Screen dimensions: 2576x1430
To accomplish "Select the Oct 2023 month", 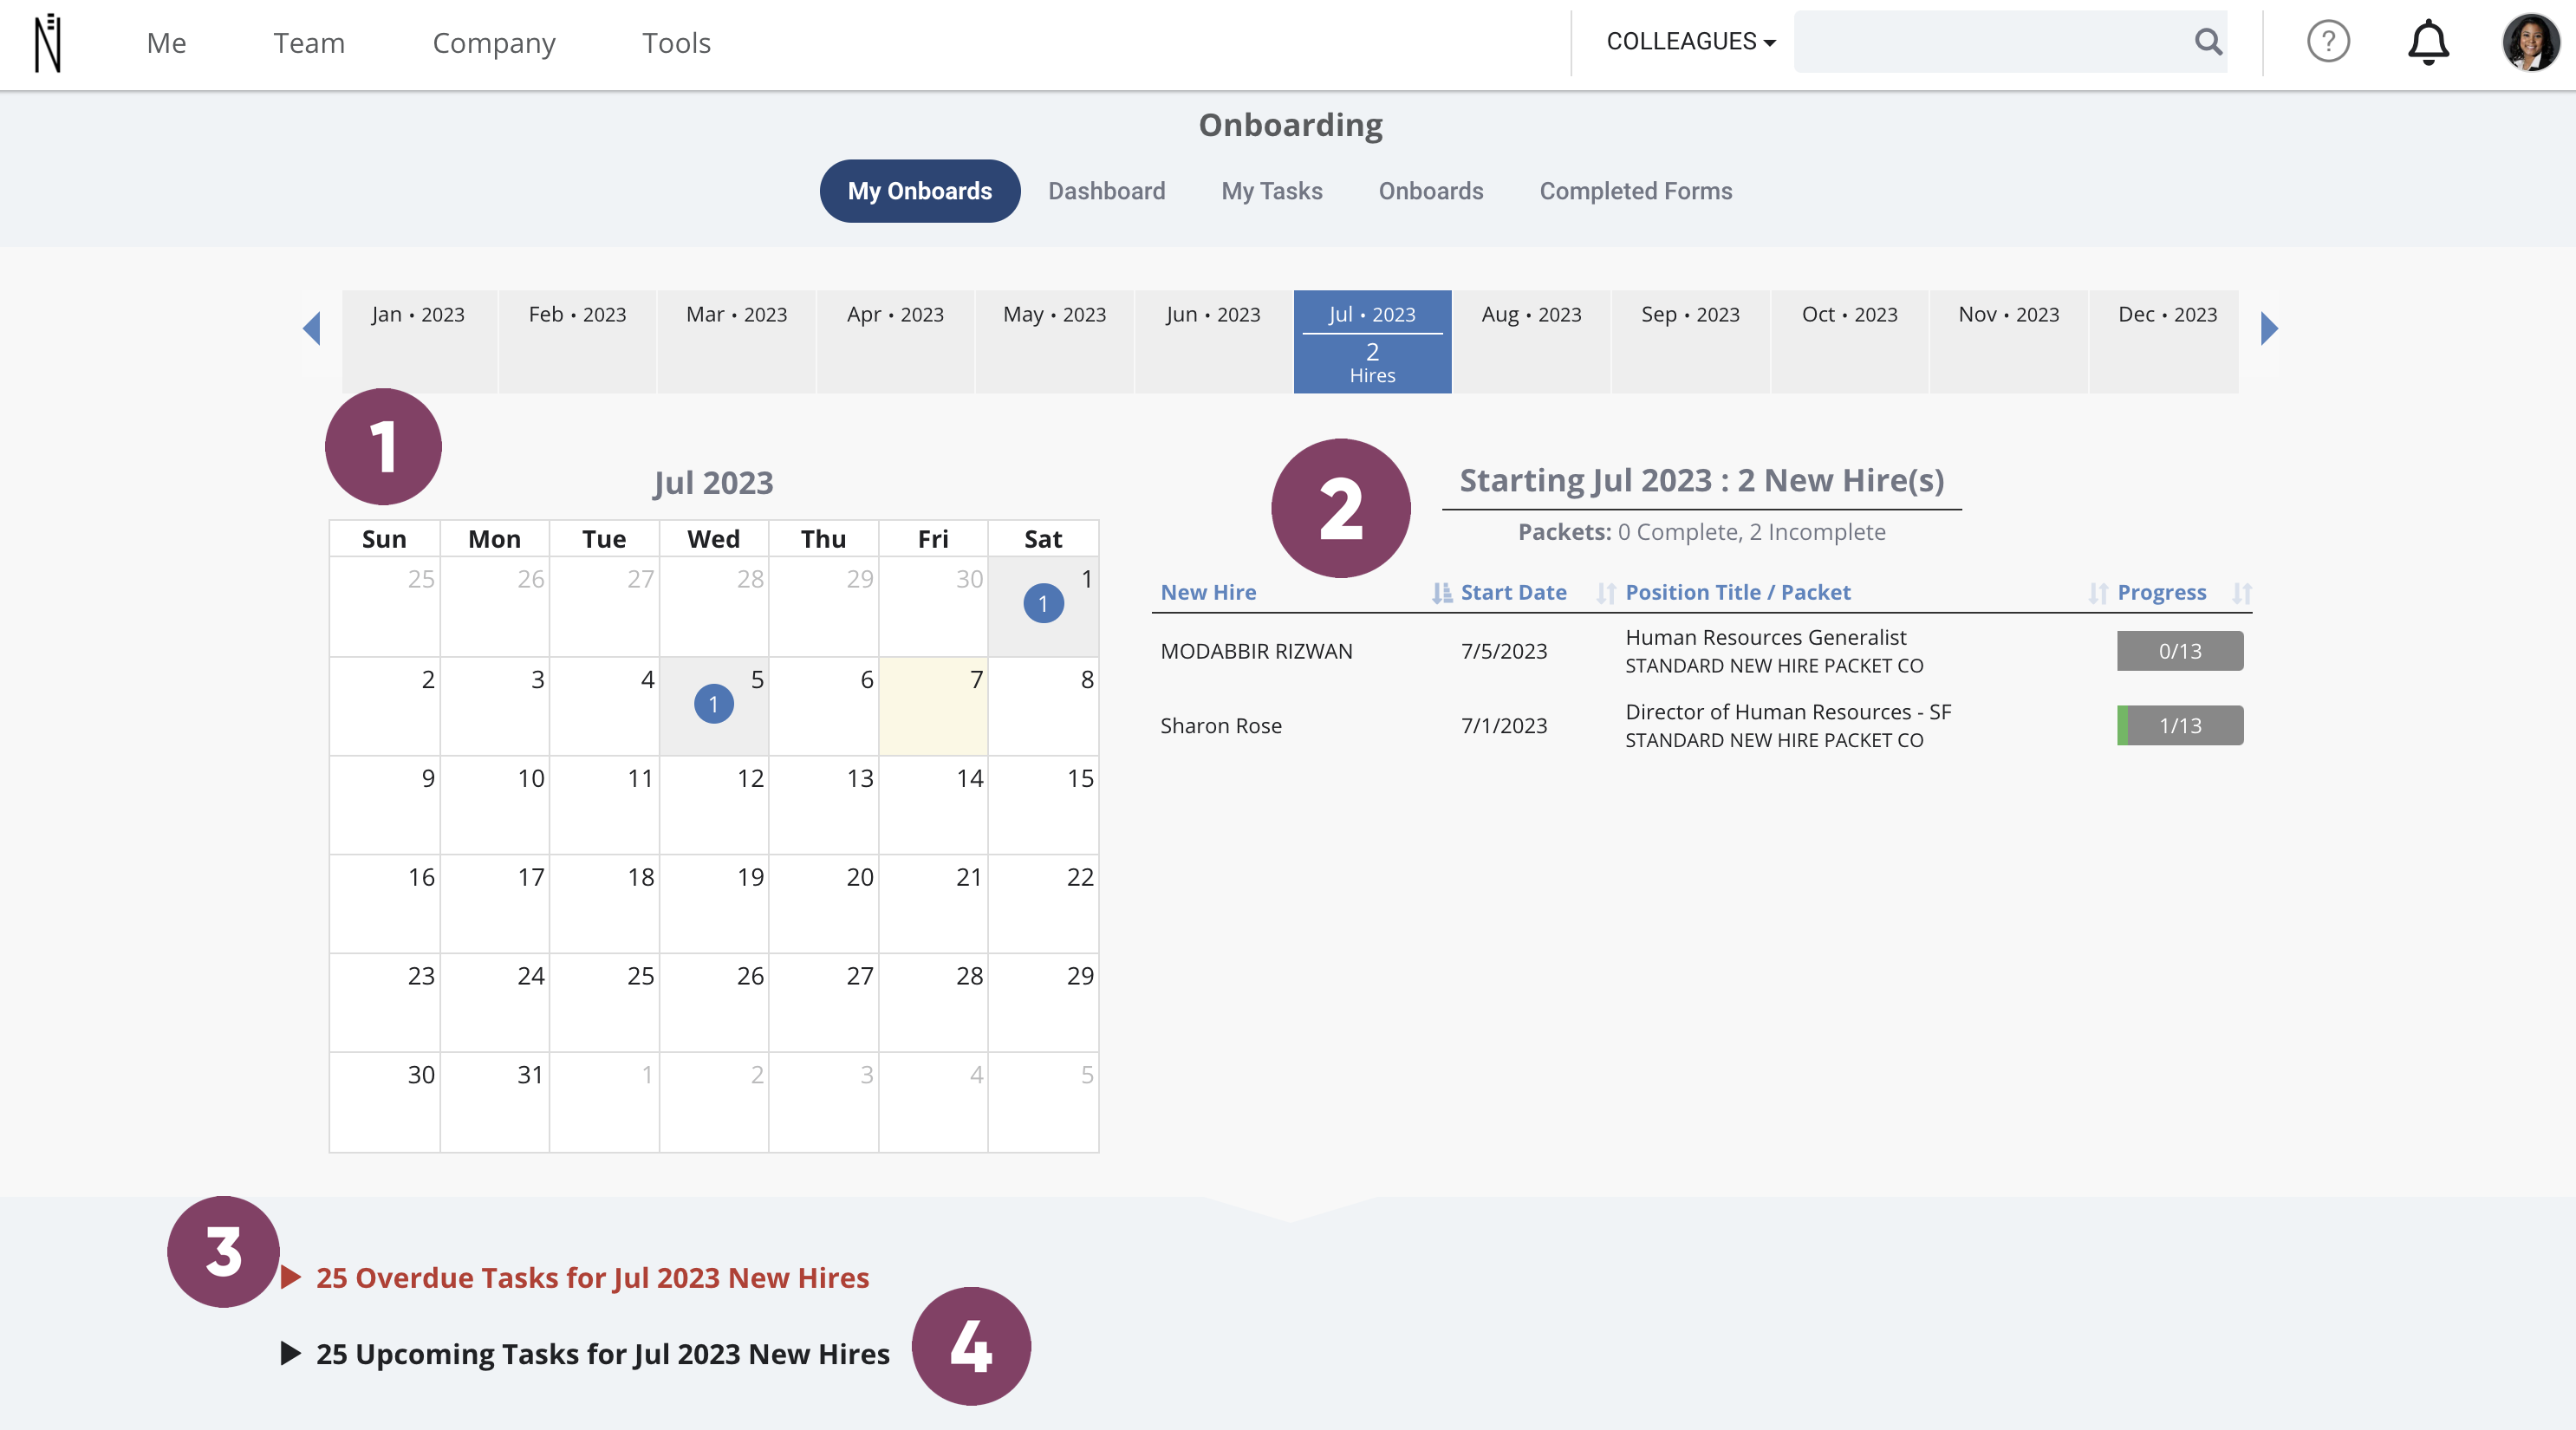I will click(x=1849, y=341).
